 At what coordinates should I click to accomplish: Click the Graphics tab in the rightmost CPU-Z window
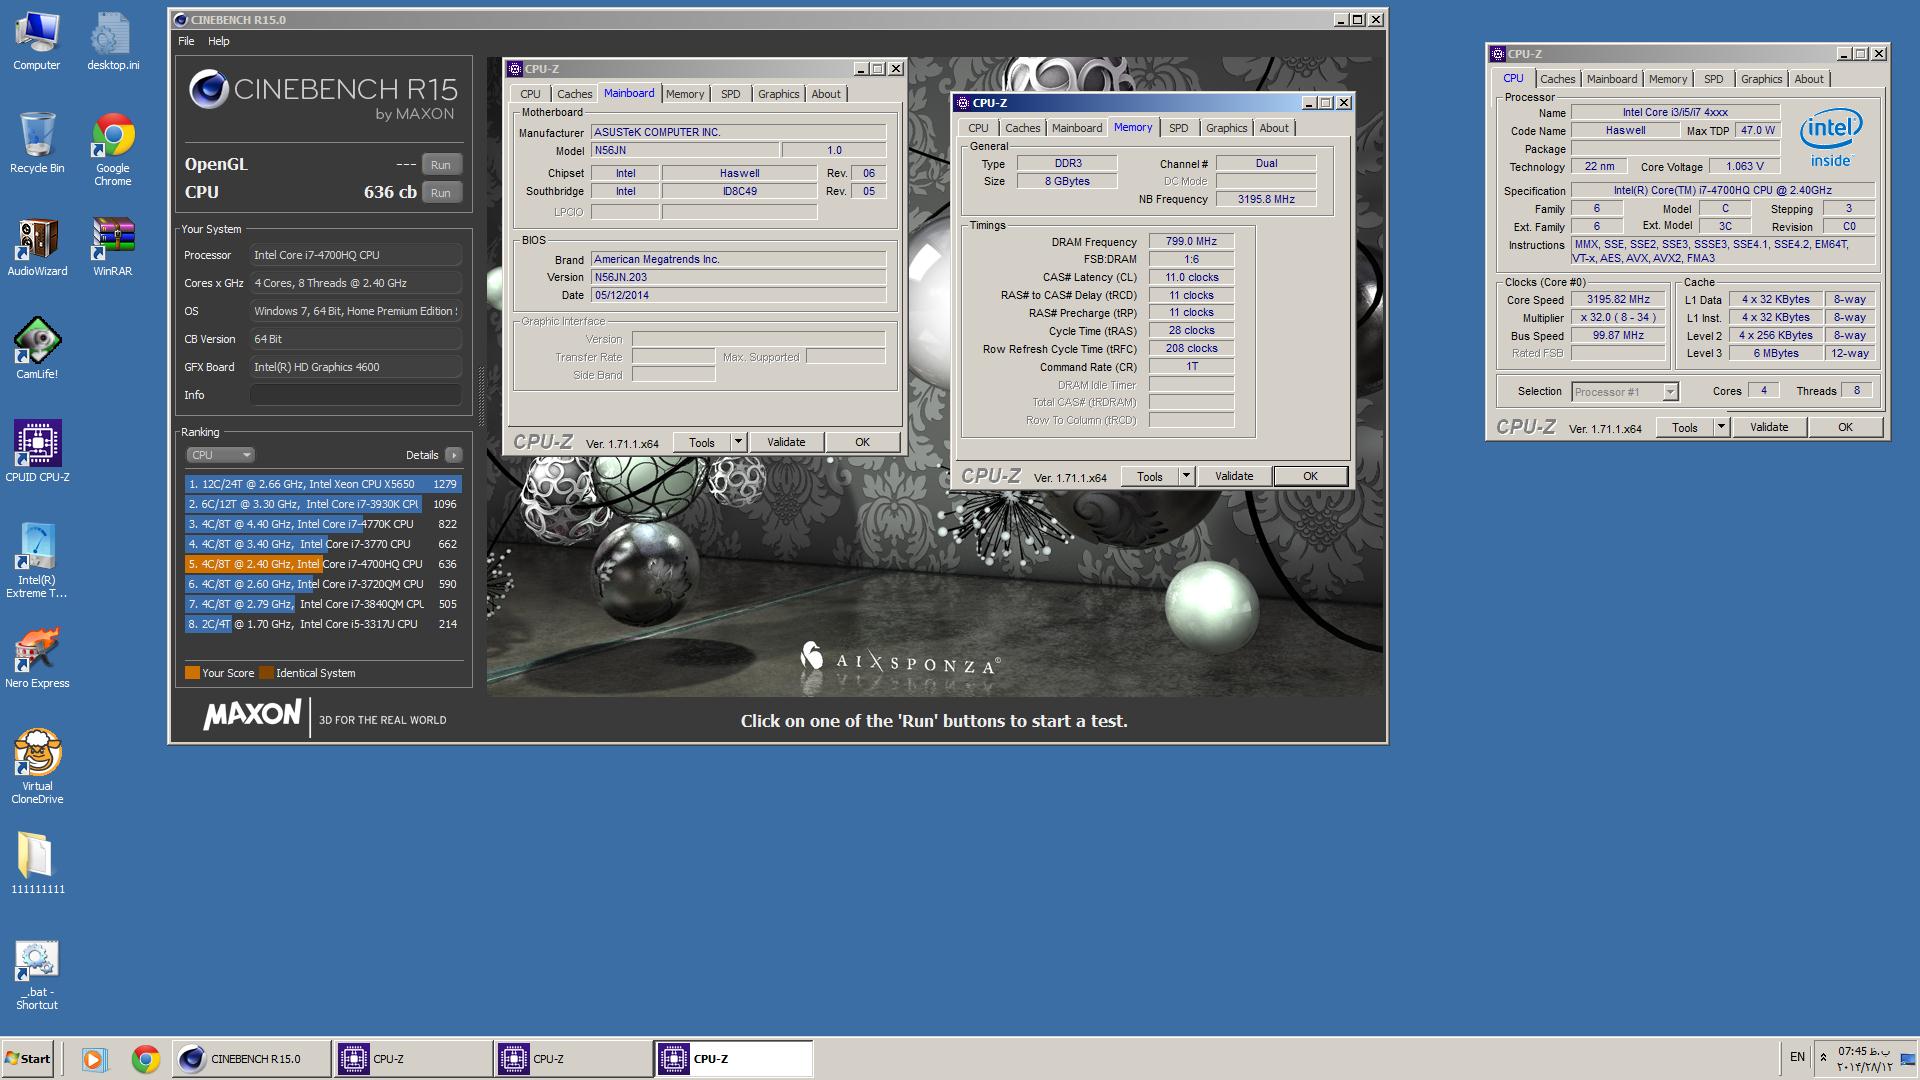[x=1761, y=79]
